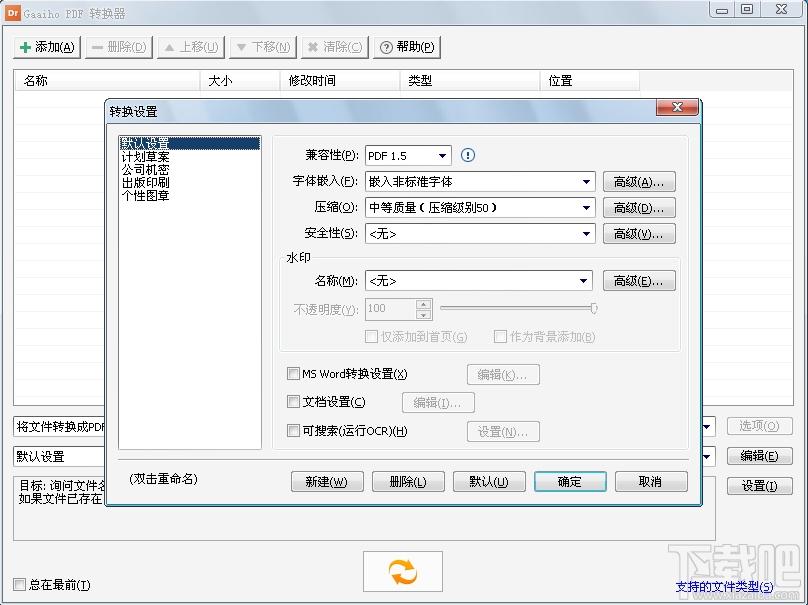Open 支持的文件类型(S) link

tap(724, 586)
